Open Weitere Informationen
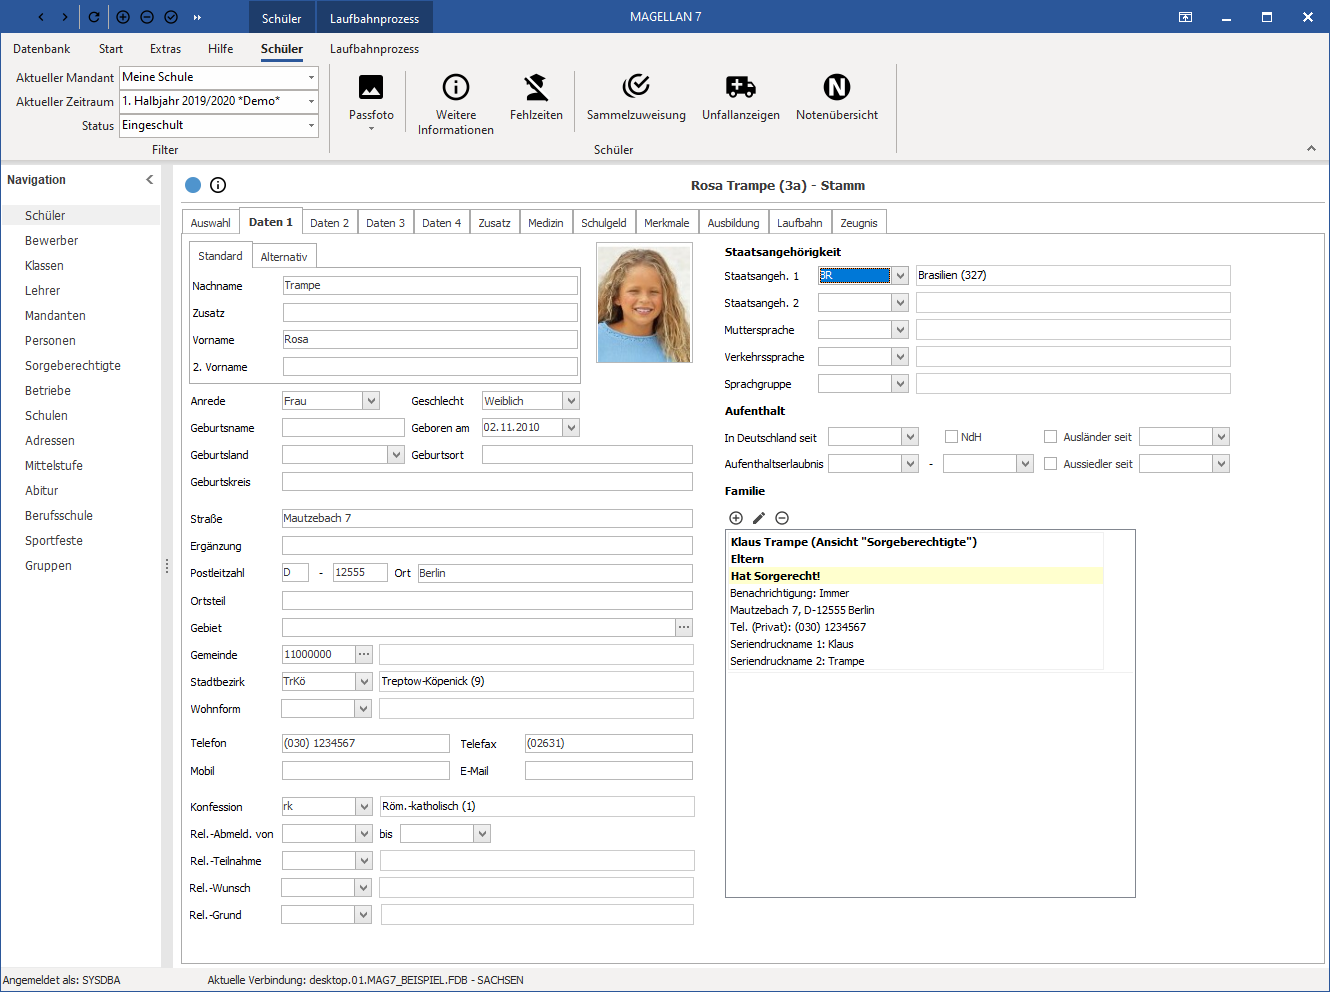The image size is (1330, 992). [456, 104]
